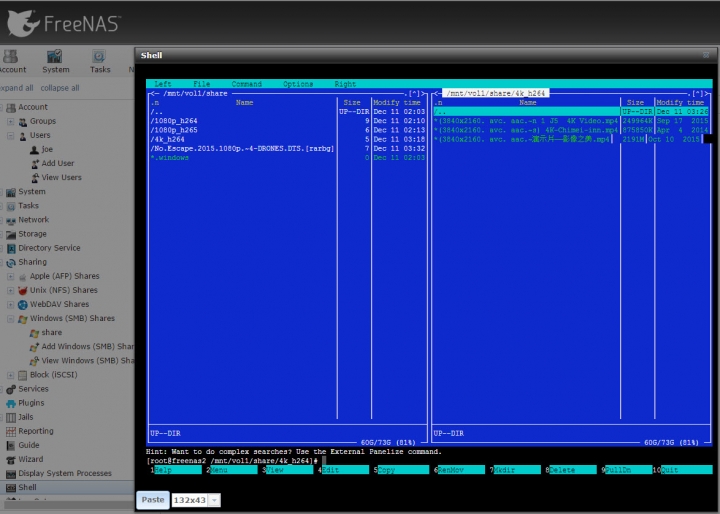This screenshot has width=720, height=514.
Task: Collapse the Users tree node
Action: [11, 136]
